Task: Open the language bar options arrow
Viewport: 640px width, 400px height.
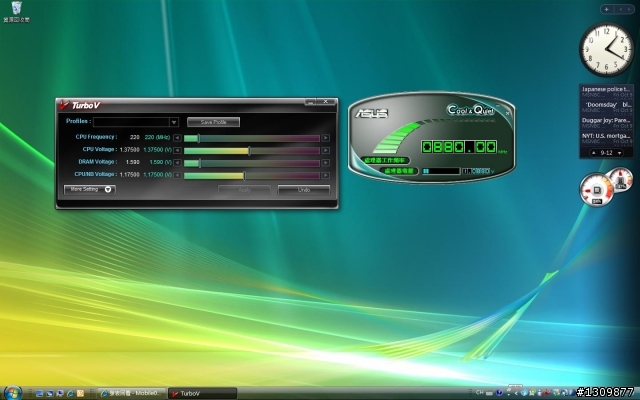Action: (x=508, y=394)
